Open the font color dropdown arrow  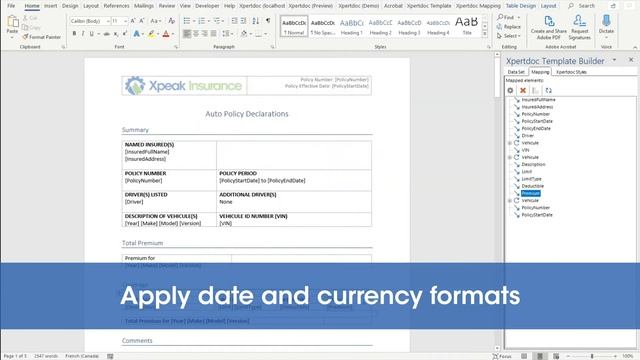tap(173, 34)
